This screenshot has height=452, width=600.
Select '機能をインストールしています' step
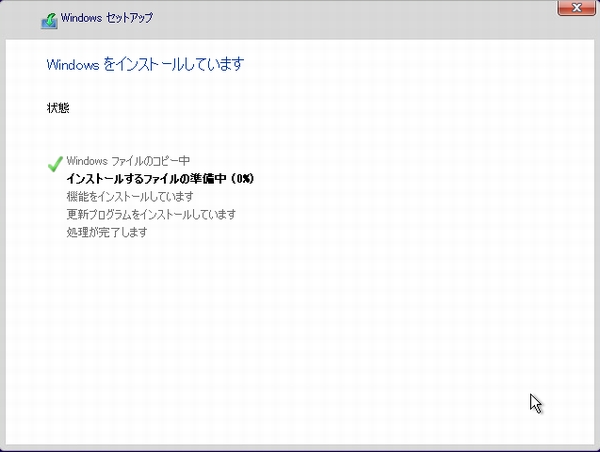click(130, 197)
